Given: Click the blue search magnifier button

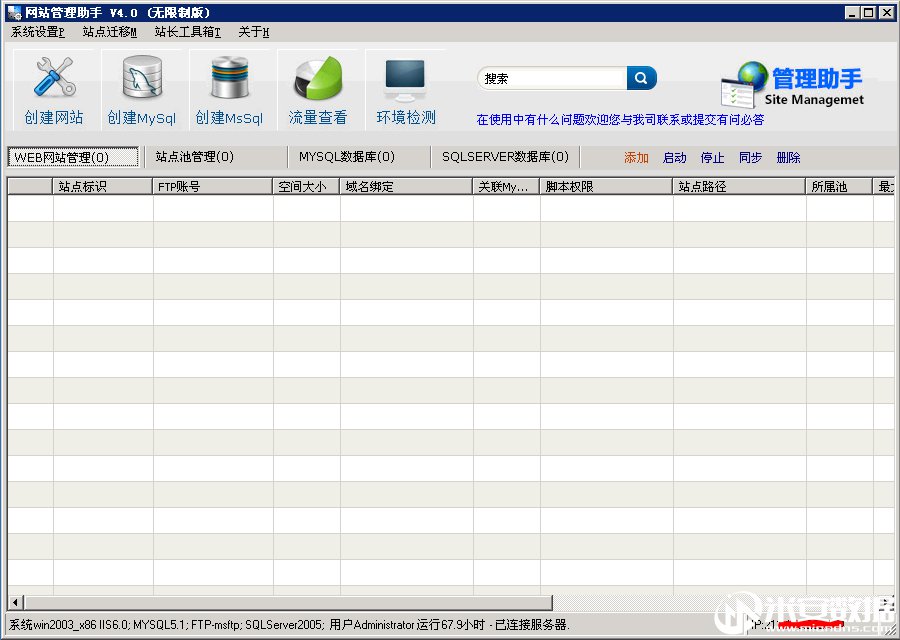Looking at the screenshot, I should 641,78.
